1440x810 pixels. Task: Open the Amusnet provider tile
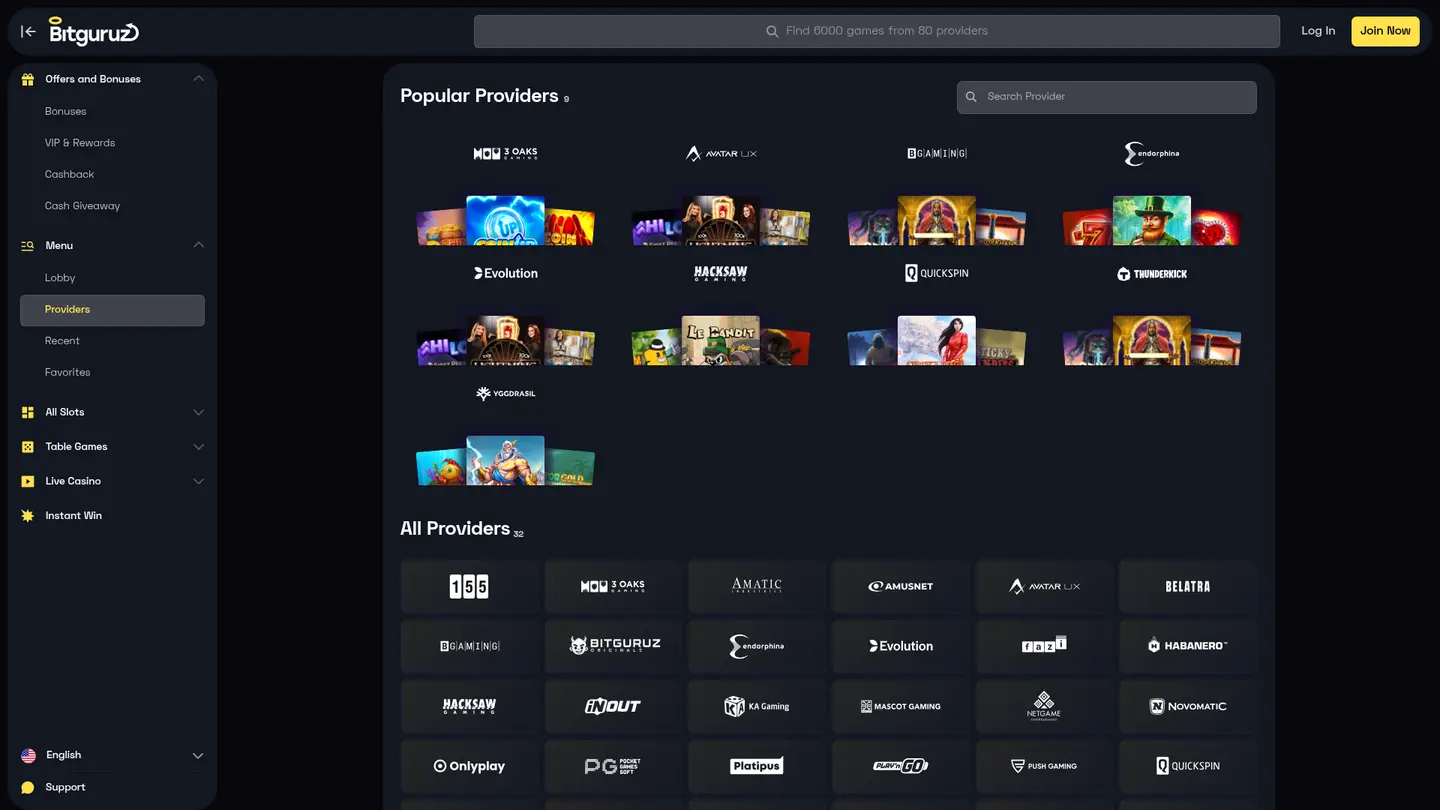click(x=901, y=586)
